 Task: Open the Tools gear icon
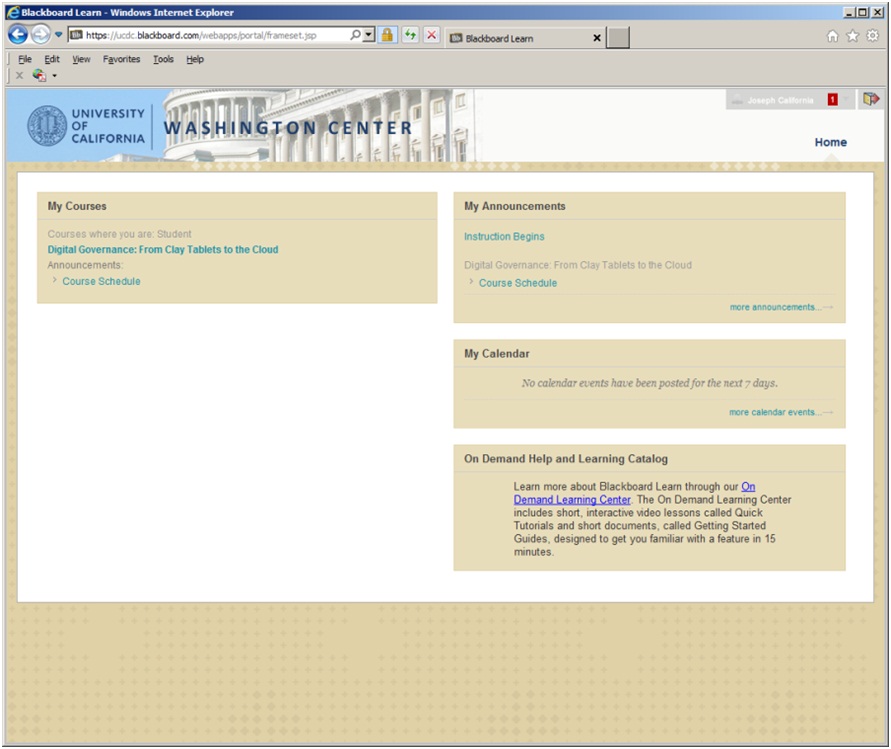[872, 36]
